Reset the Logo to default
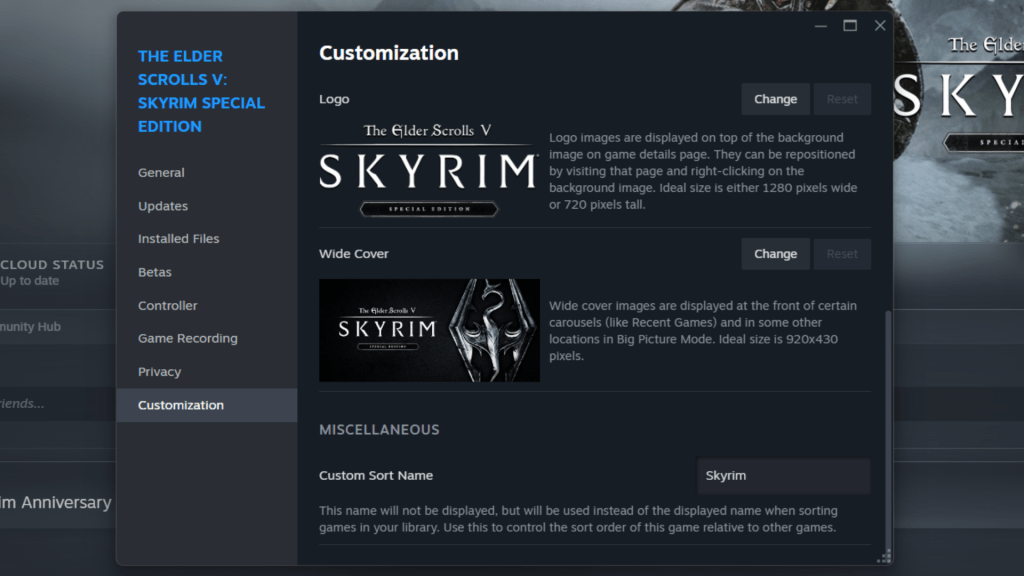 [x=842, y=98]
